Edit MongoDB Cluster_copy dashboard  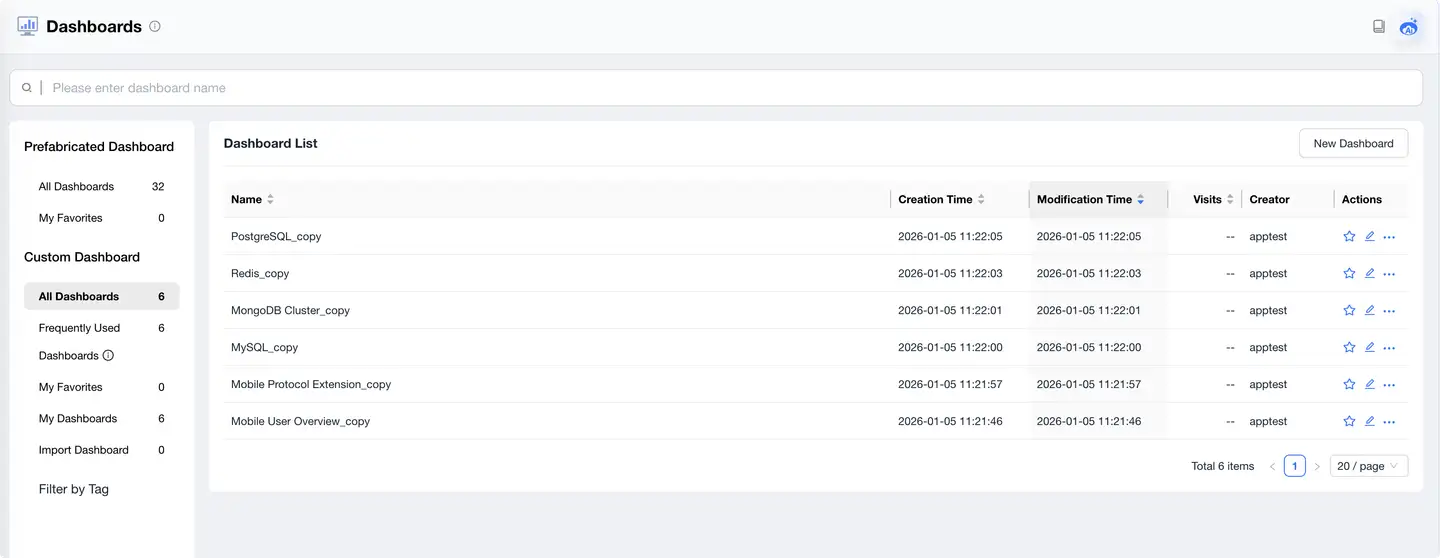click(x=1370, y=311)
